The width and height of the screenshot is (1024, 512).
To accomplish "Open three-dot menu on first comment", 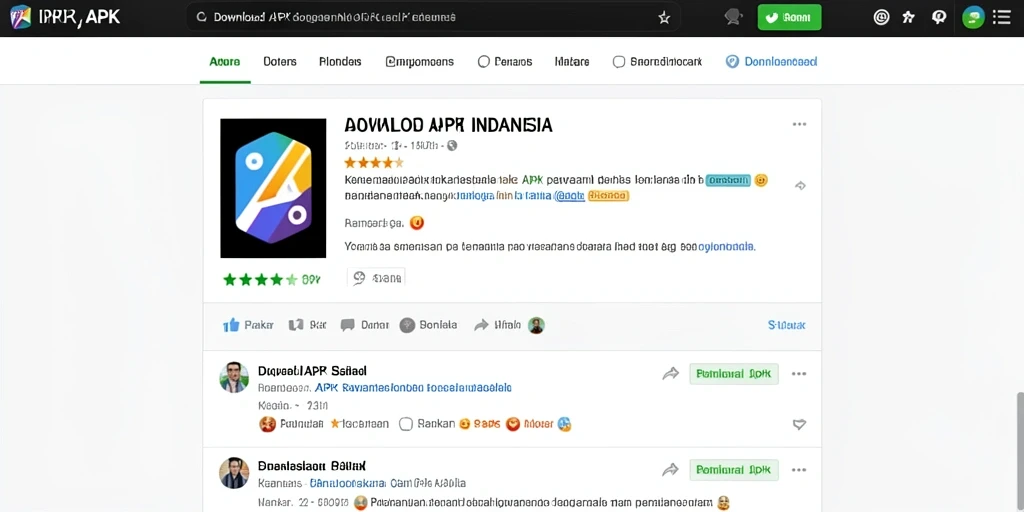I will point(799,374).
